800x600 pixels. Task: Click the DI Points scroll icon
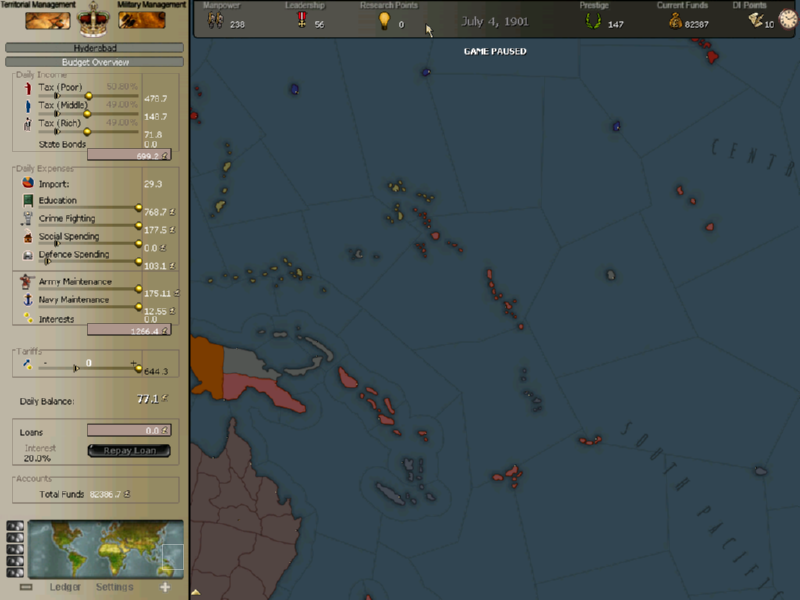pyautogui.click(x=755, y=20)
